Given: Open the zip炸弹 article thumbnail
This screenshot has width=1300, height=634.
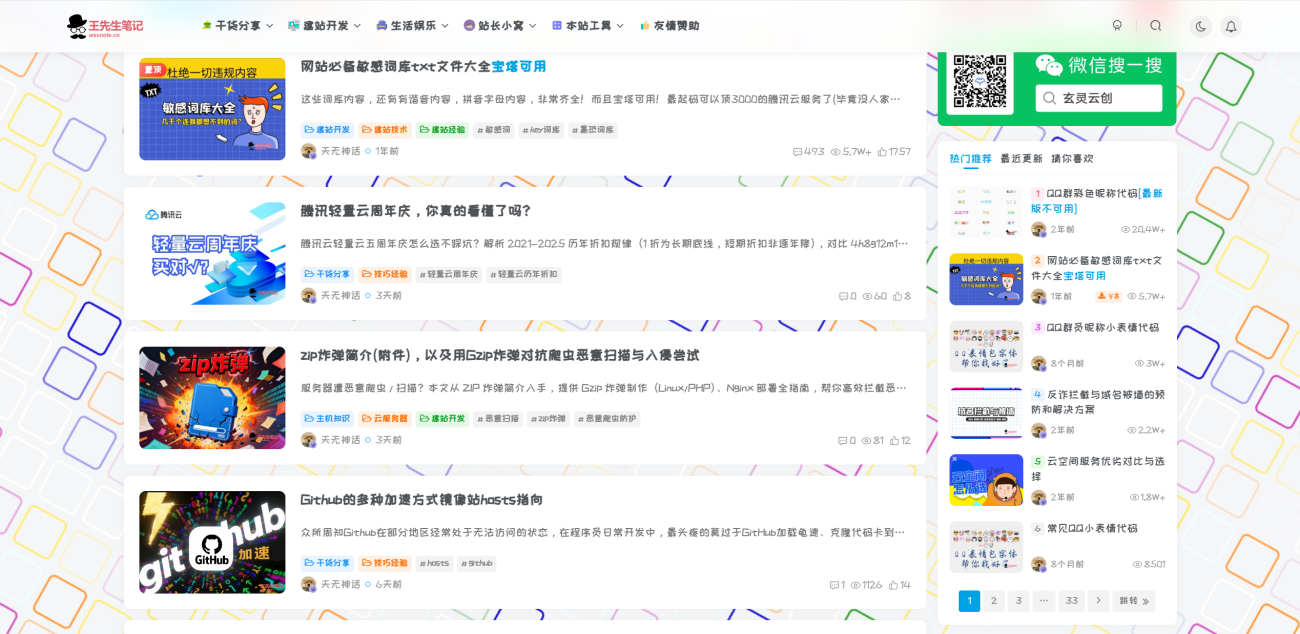Looking at the screenshot, I should 212,398.
